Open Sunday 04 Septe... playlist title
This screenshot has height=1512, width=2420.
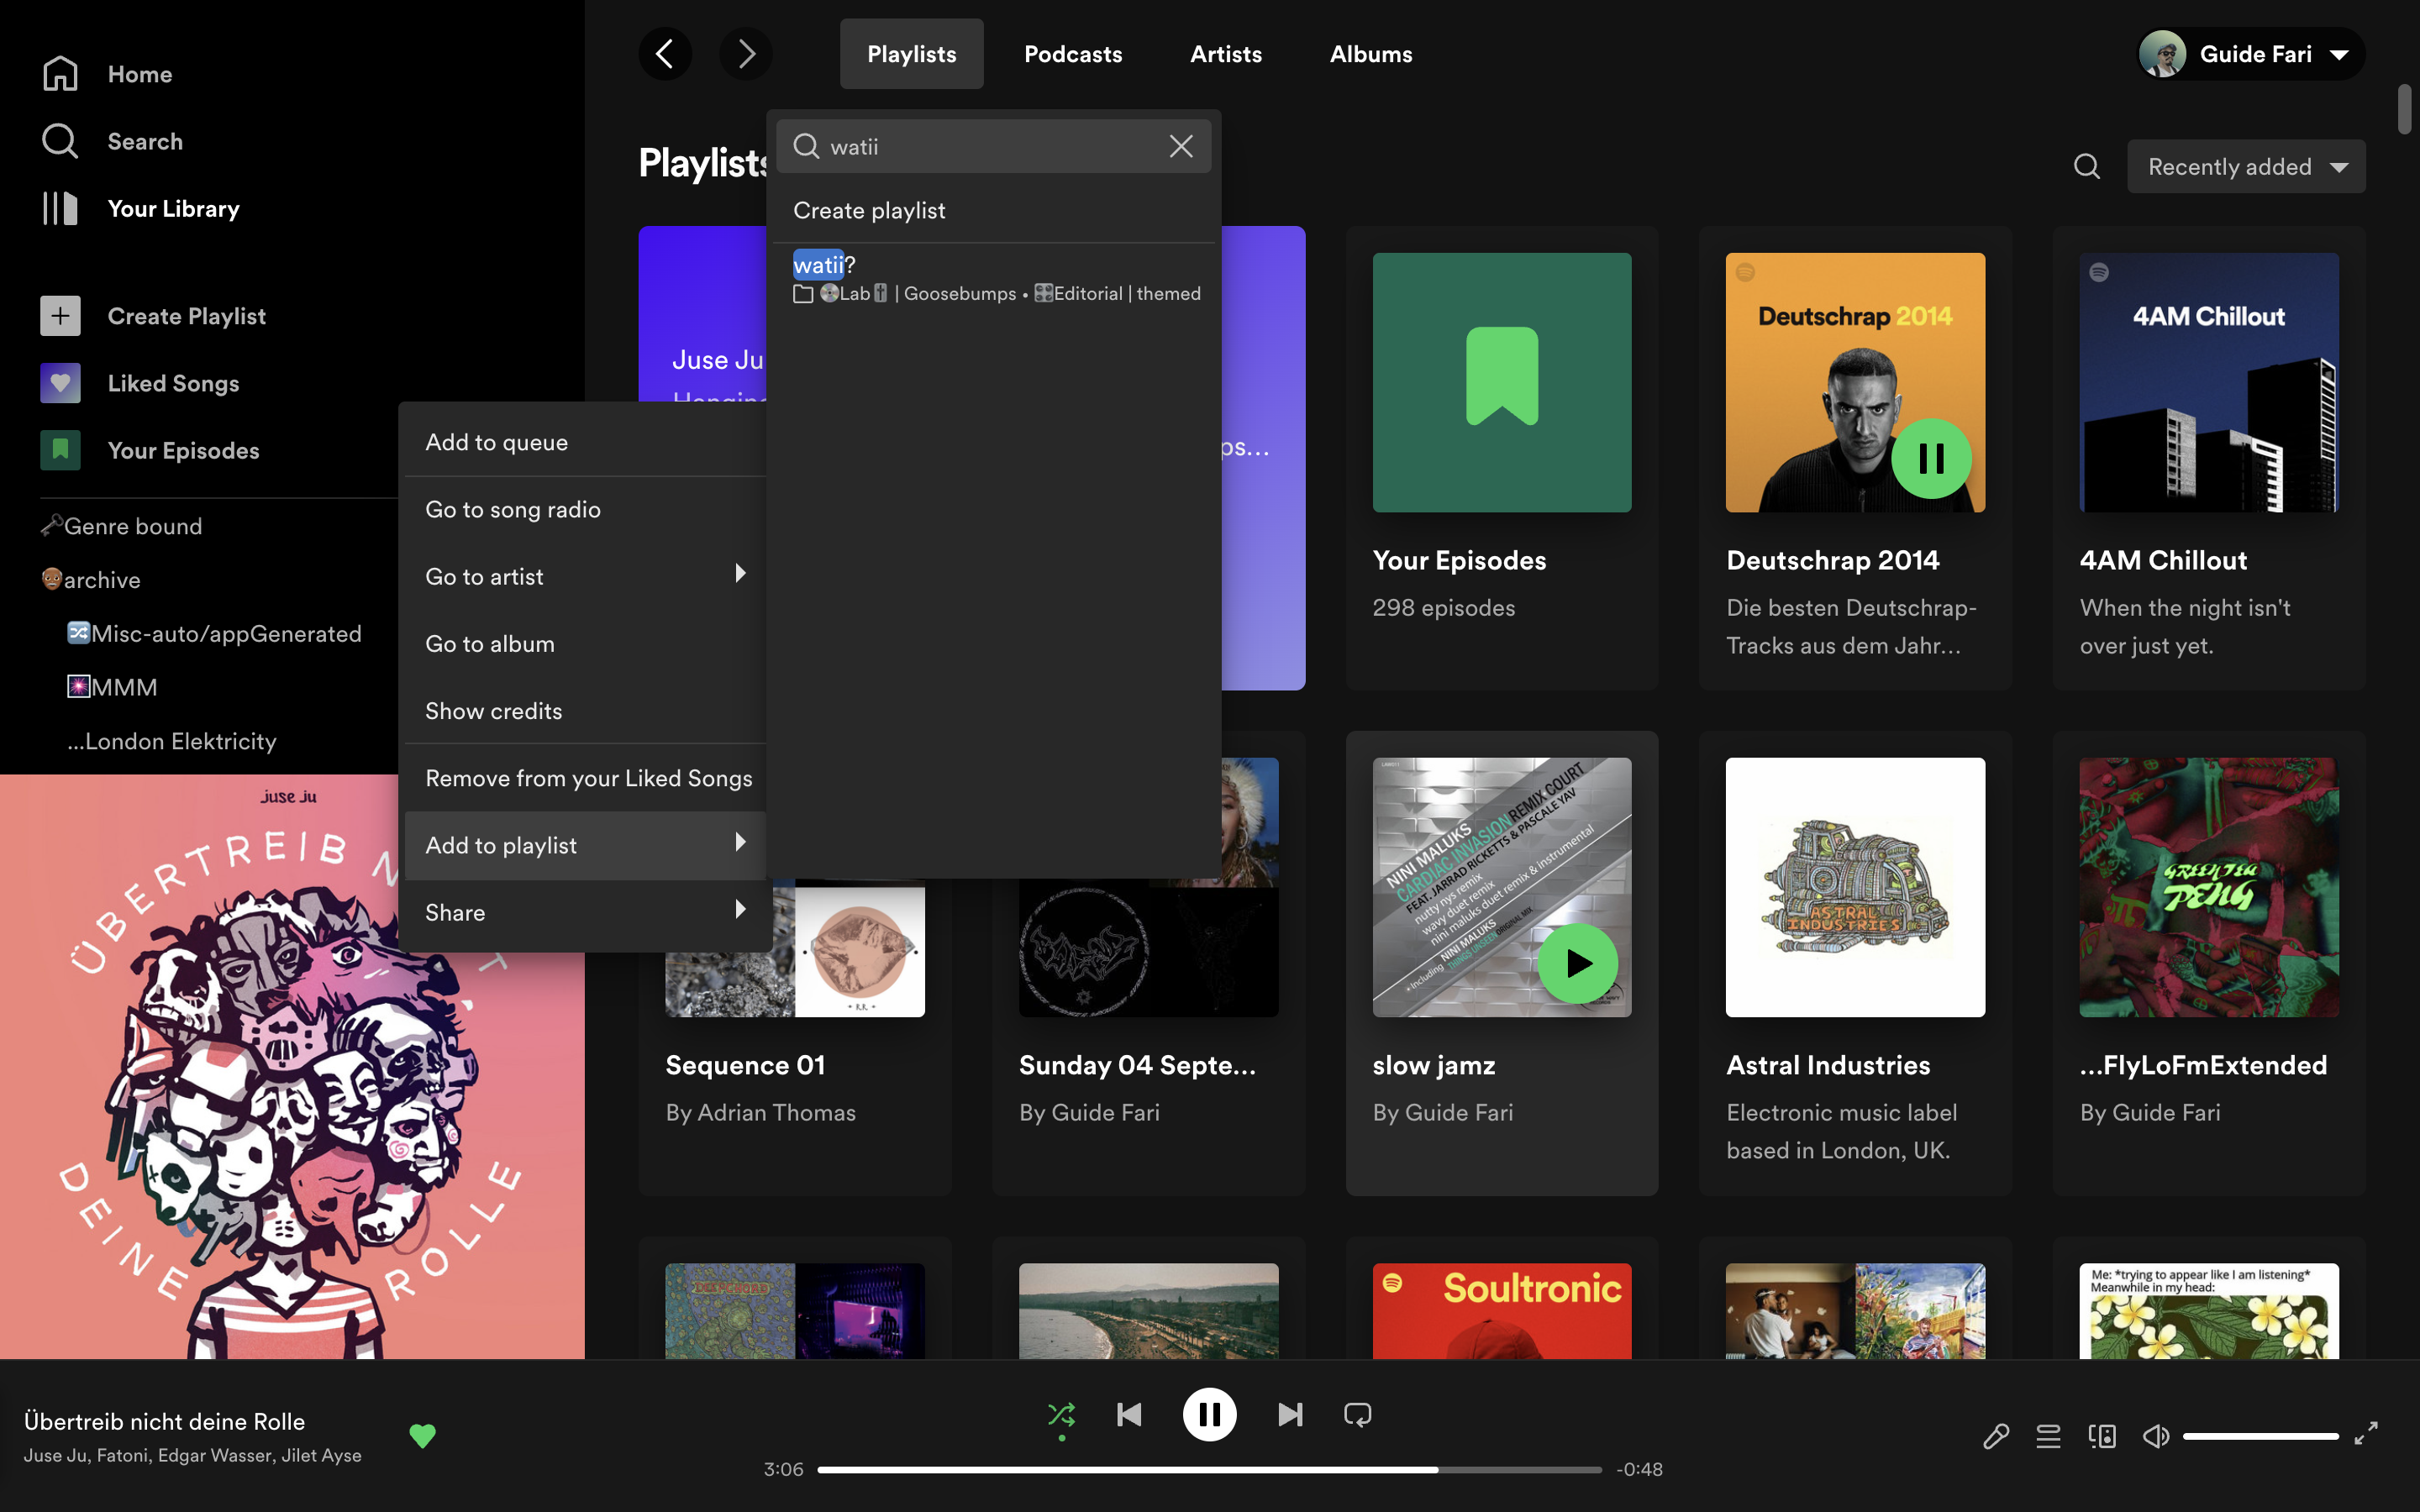1137,1065
